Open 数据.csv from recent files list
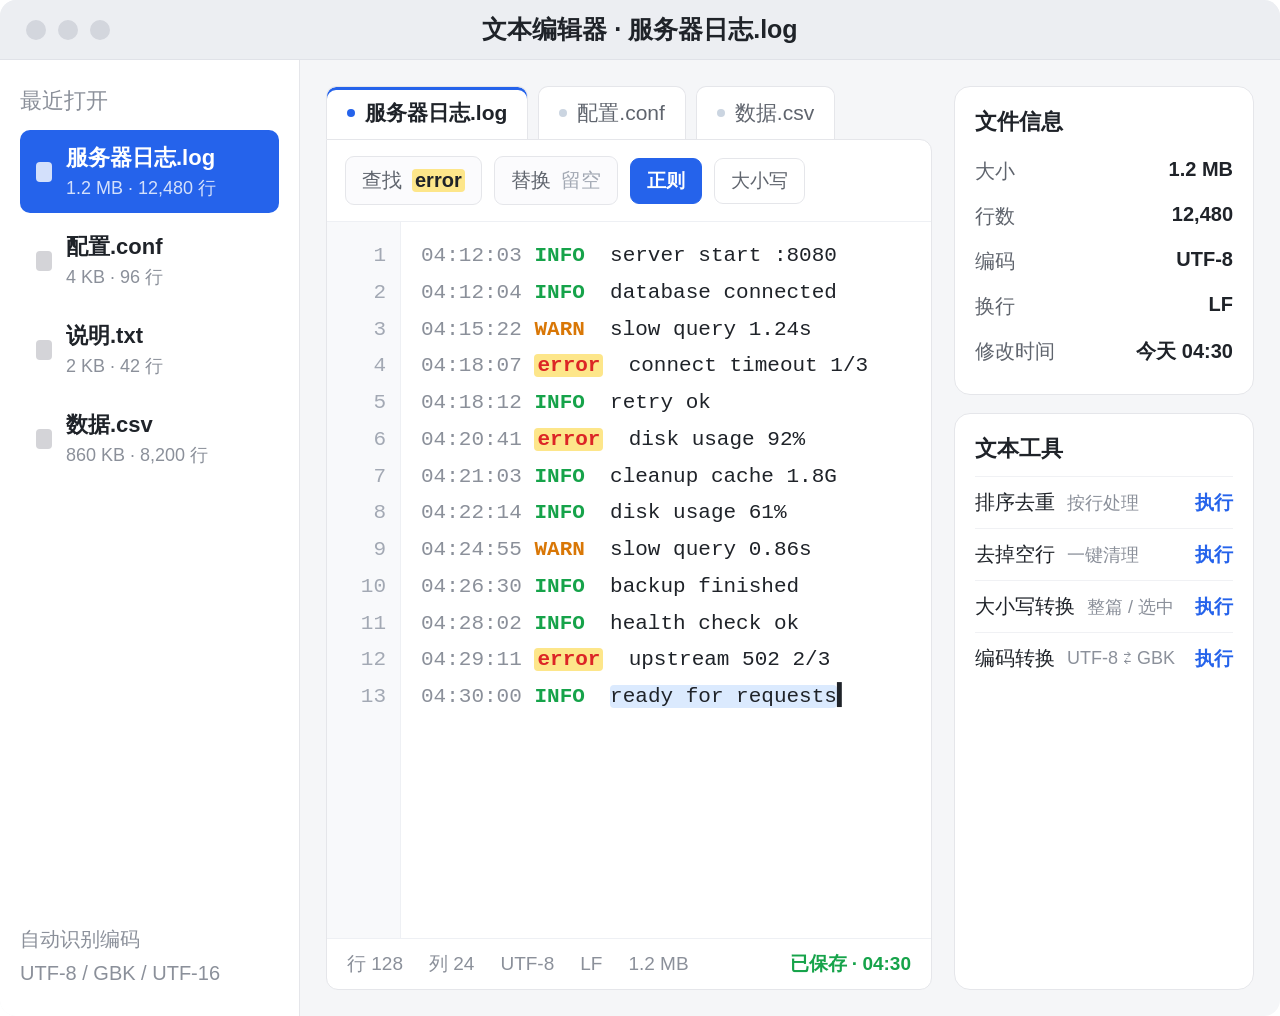This screenshot has height=1016, width=1280. [149, 439]
